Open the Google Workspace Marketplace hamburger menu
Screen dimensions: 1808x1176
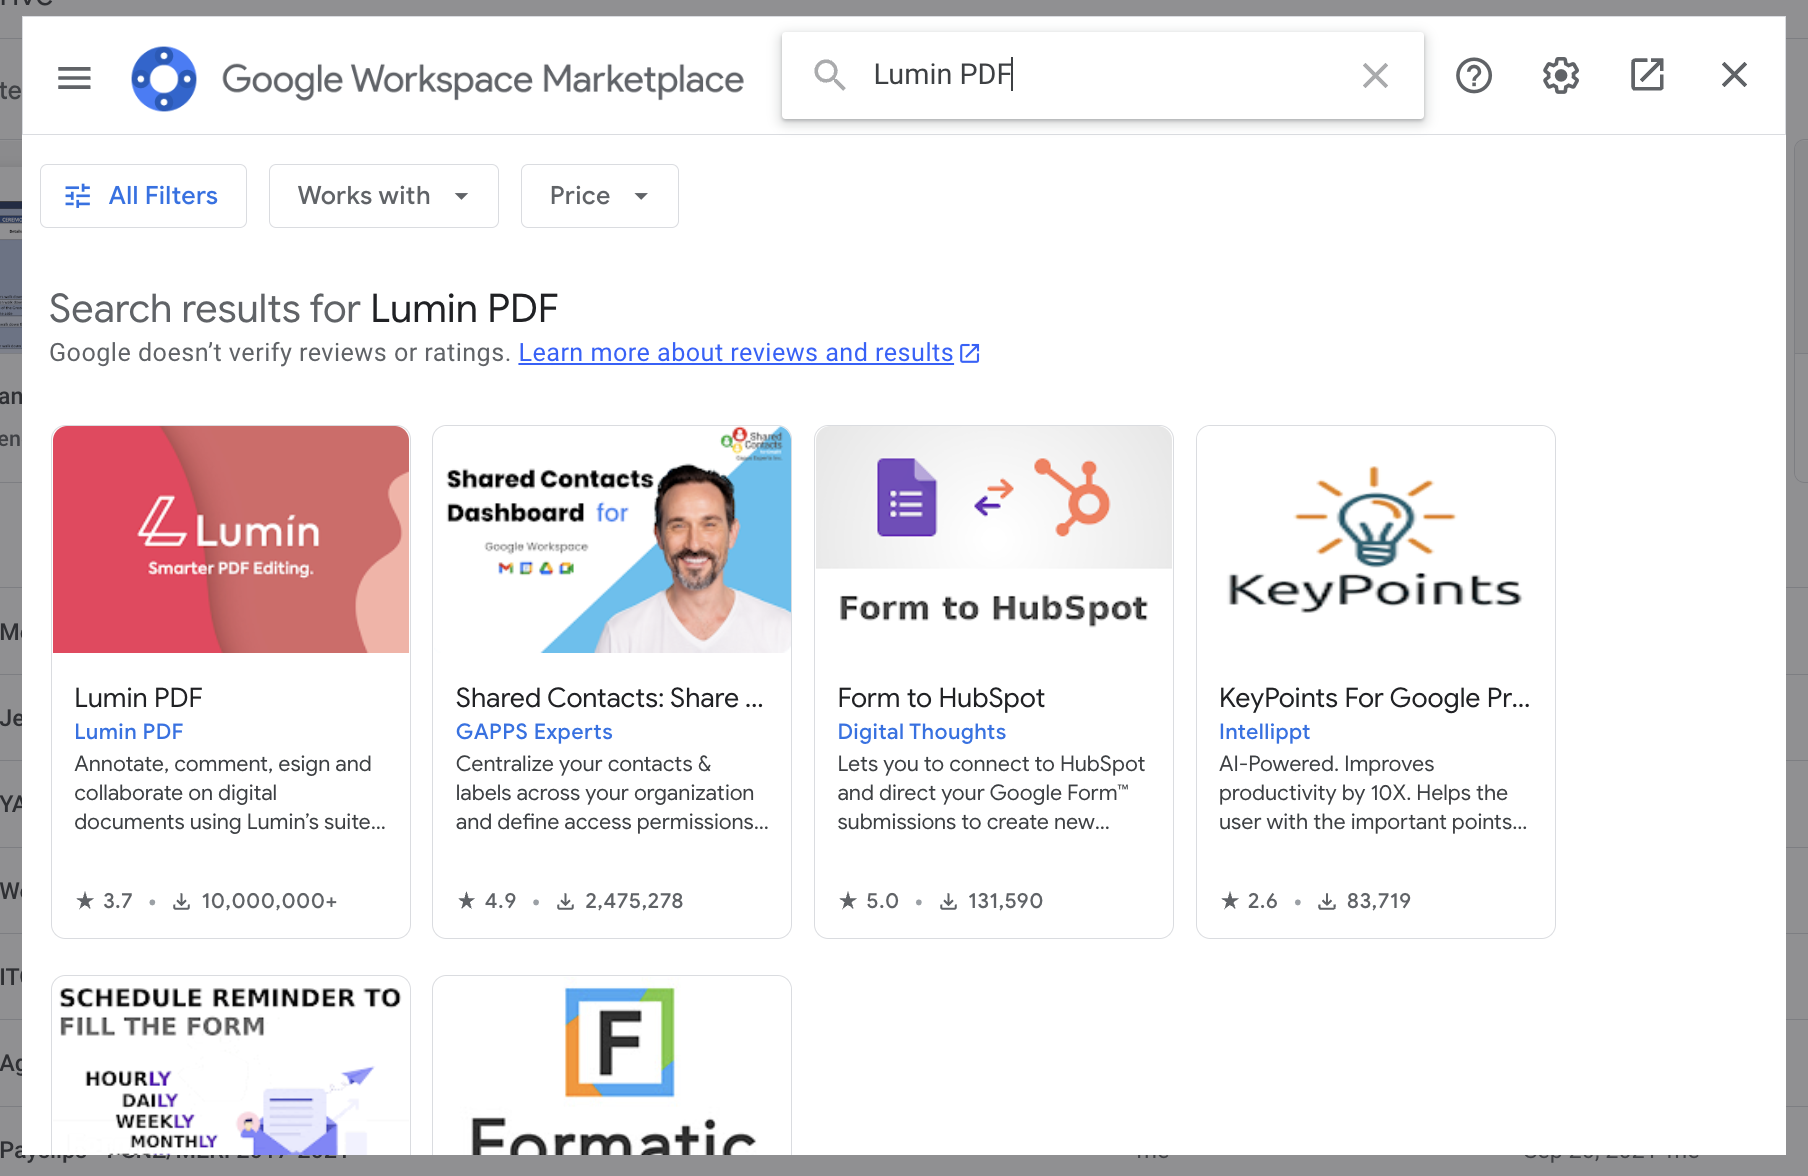coord(74,77)
